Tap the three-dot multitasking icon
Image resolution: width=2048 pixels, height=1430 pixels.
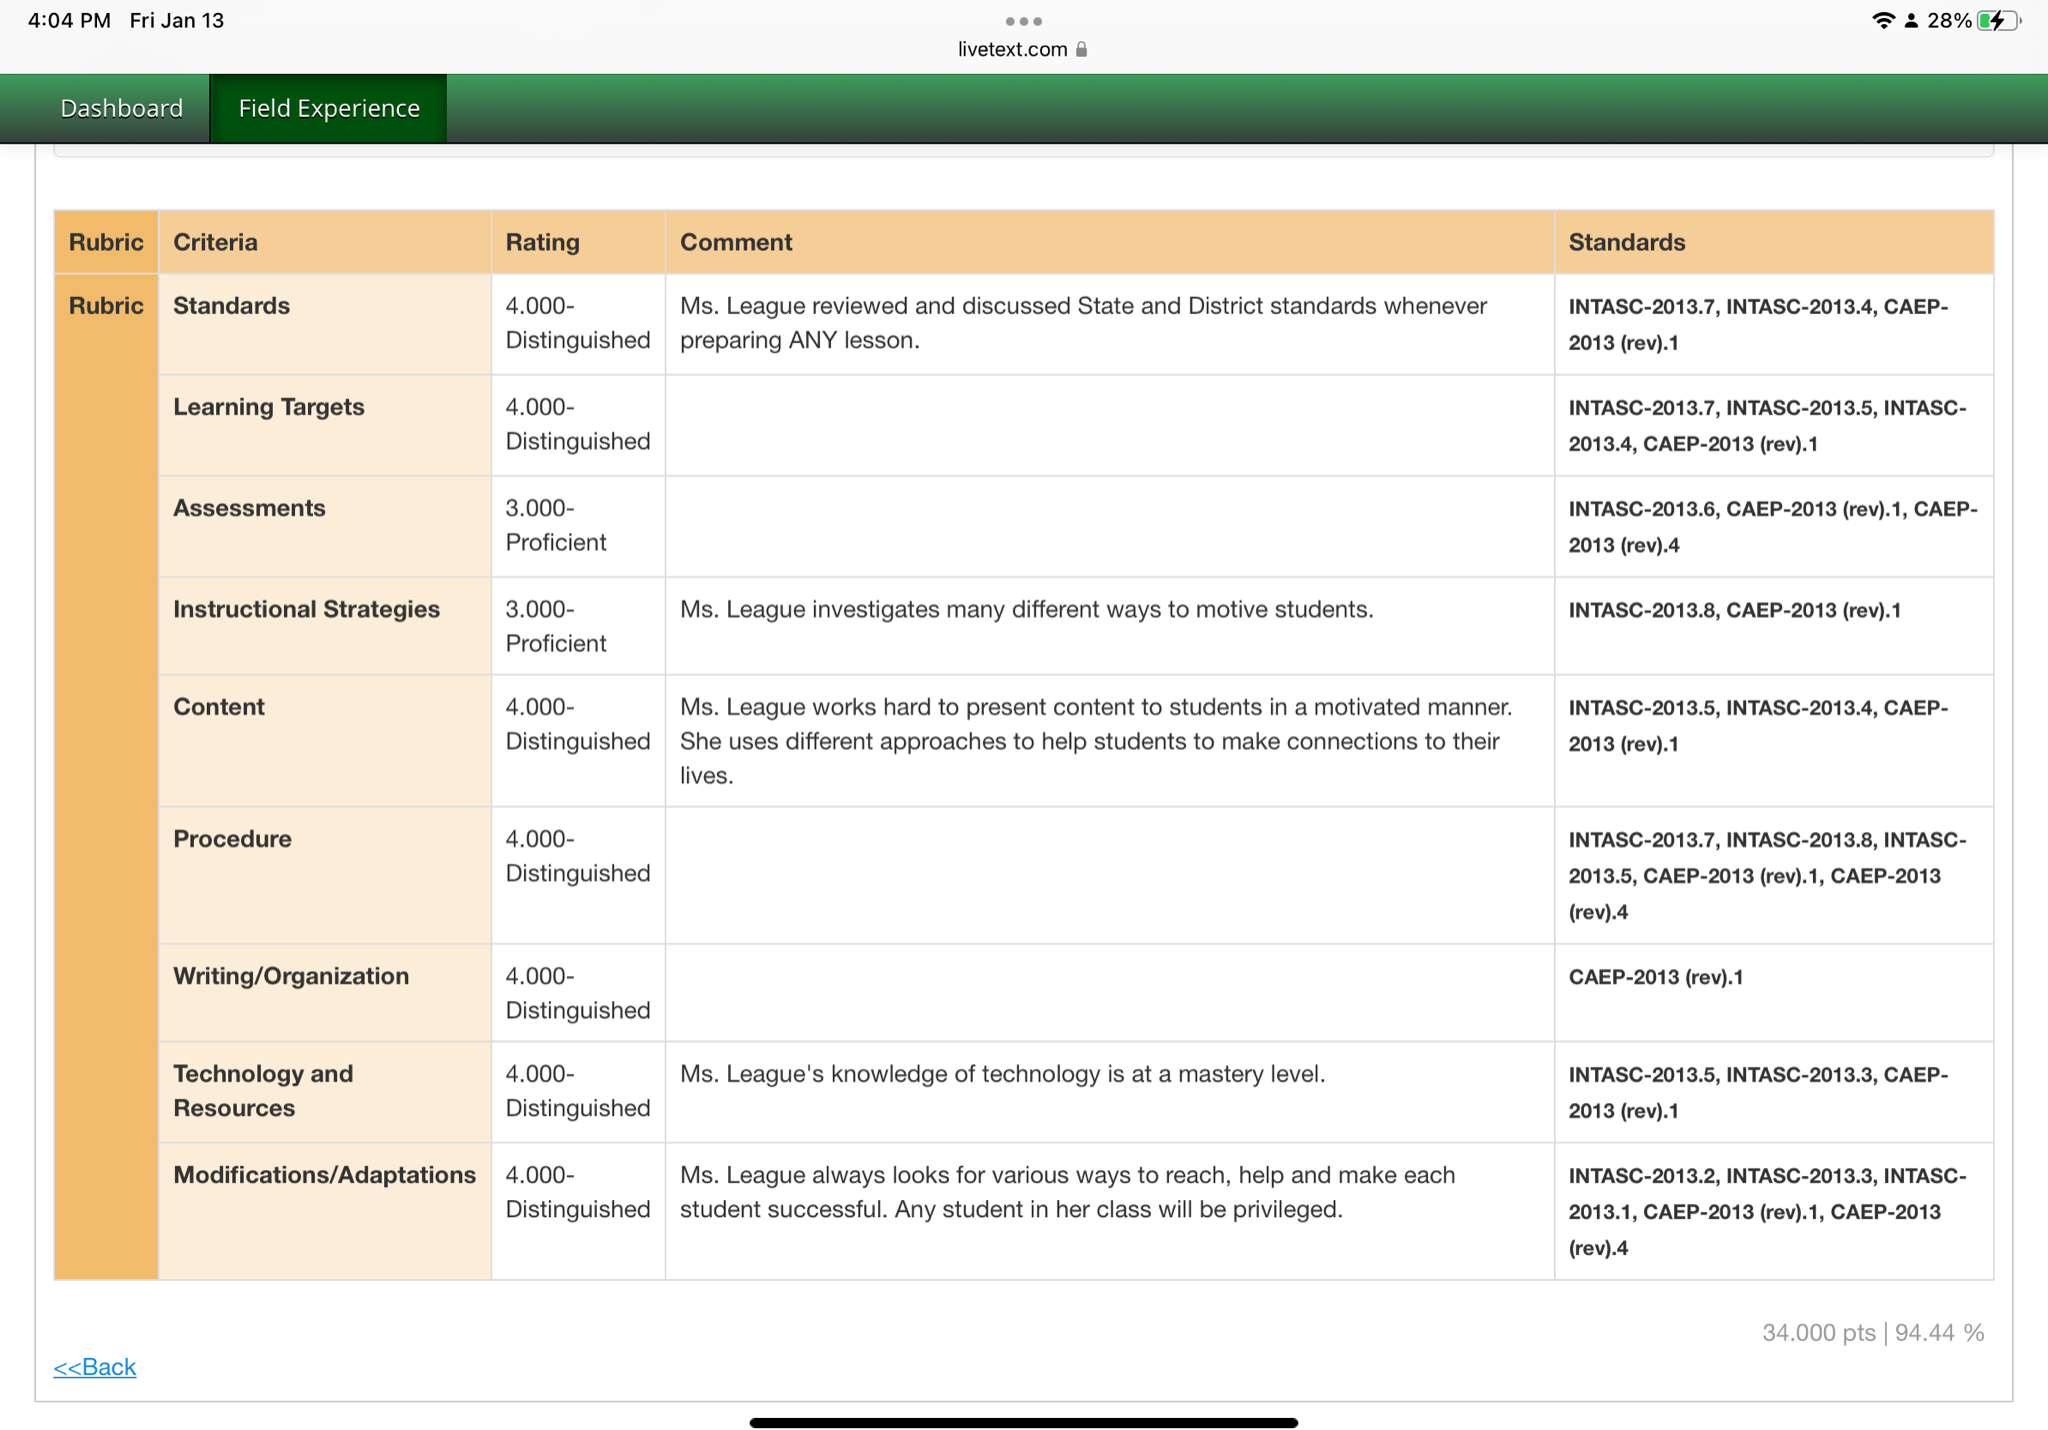1023,21
